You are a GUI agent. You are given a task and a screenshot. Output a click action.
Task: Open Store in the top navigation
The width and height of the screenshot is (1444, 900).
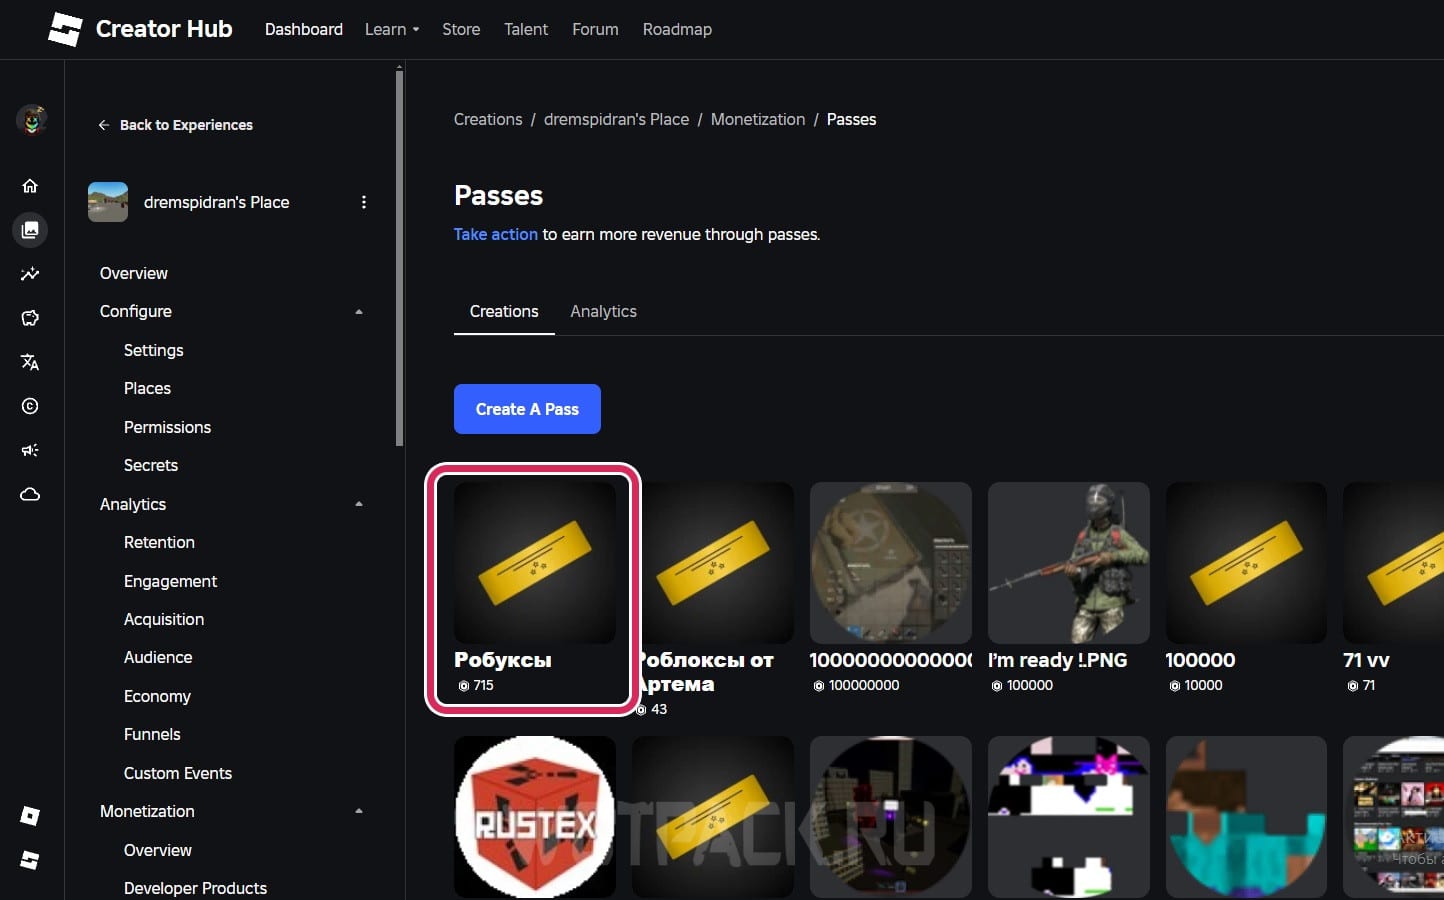pos(461,29)
